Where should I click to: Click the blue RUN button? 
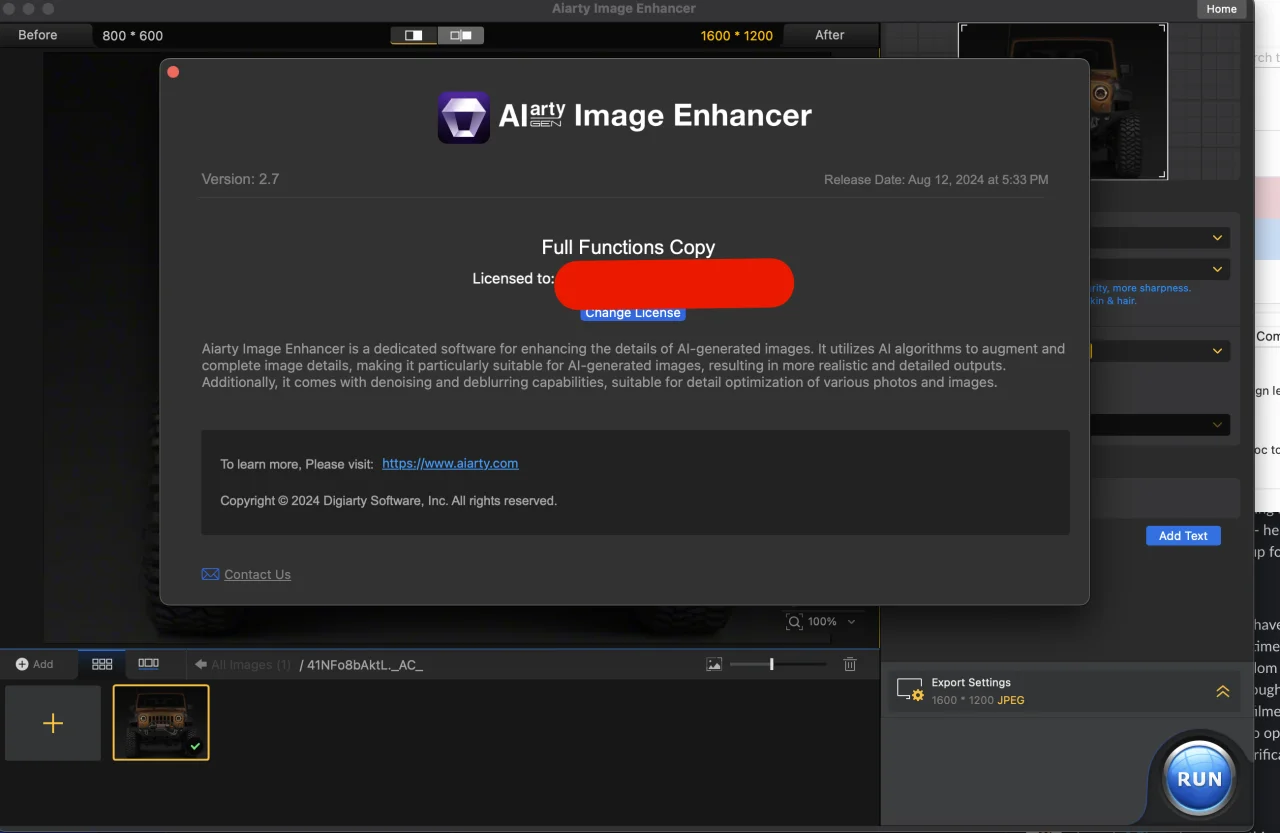point(1200,778)
